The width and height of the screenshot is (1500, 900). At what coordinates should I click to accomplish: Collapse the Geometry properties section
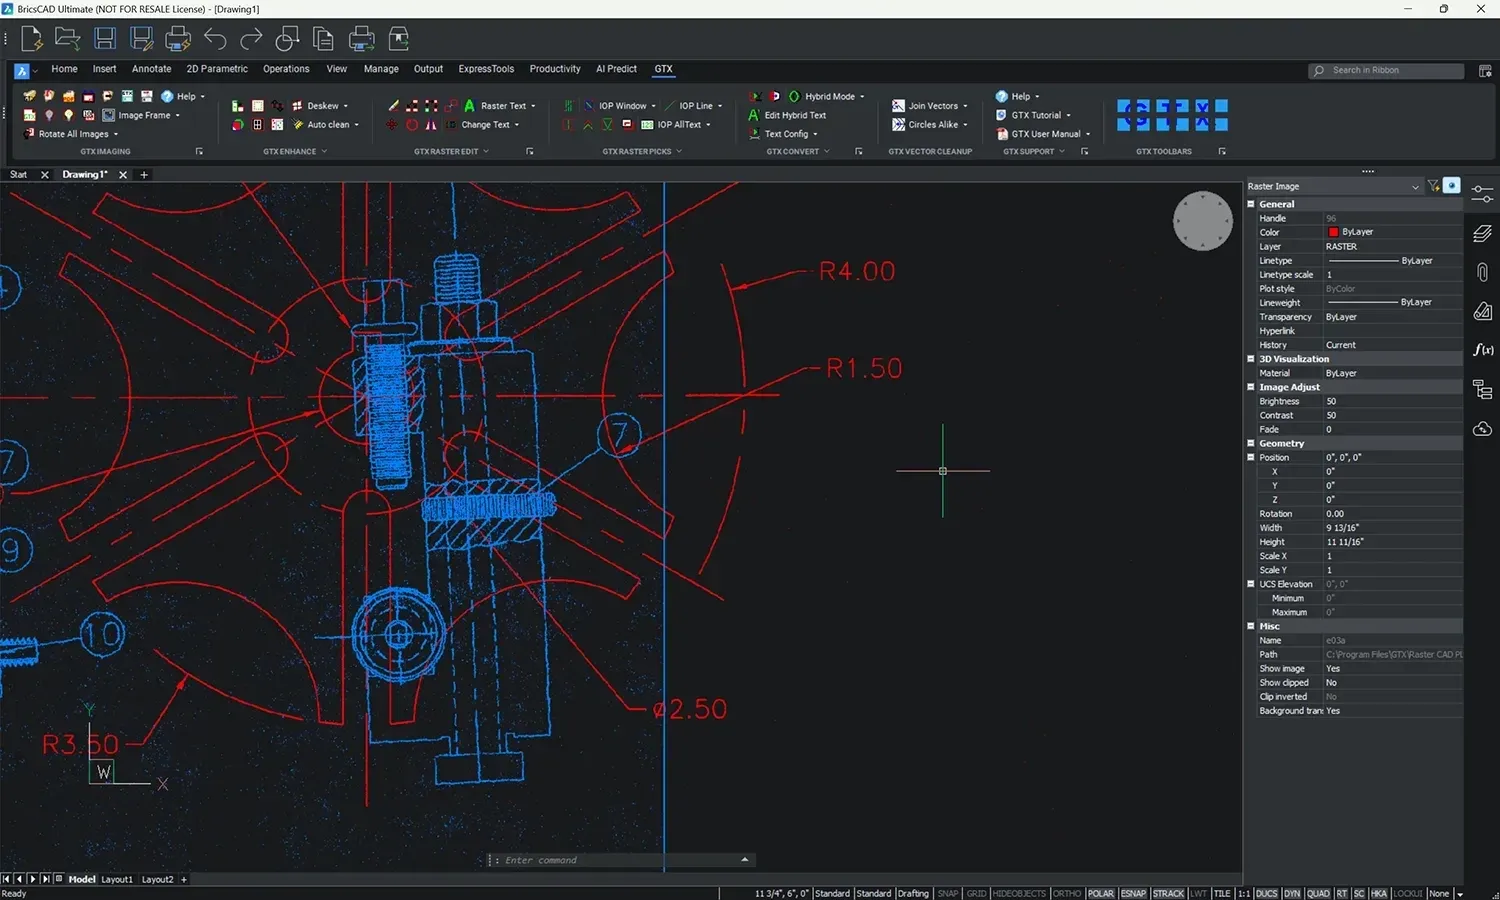[1251, 443]
